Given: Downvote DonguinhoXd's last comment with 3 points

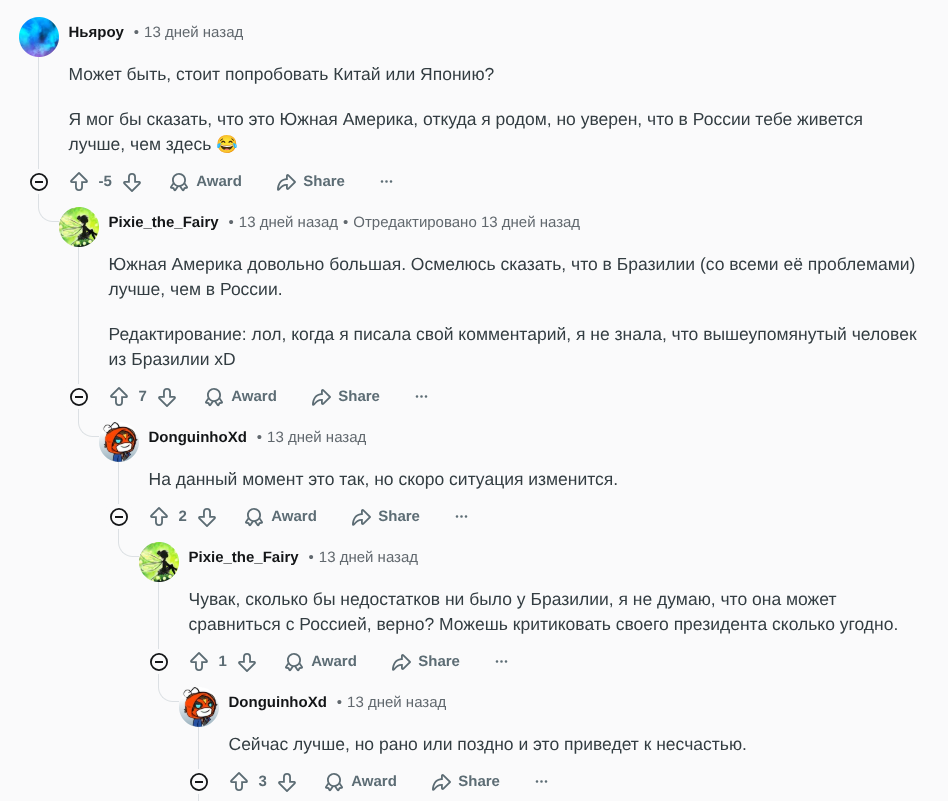Looking at the screenshot, I should [x=287, y=781].
